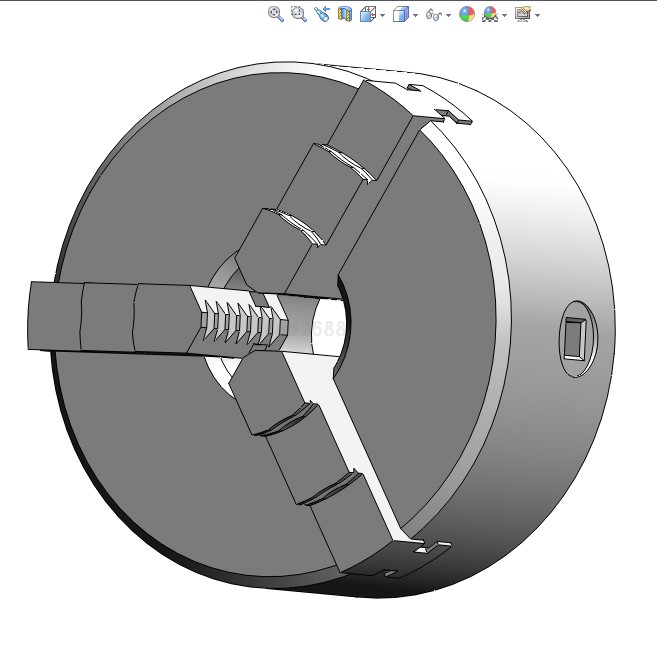The width and height of the screenshot is (657, 657).
Task: Click the Hide/Show Items glasses icon
Action: (433, 14)
